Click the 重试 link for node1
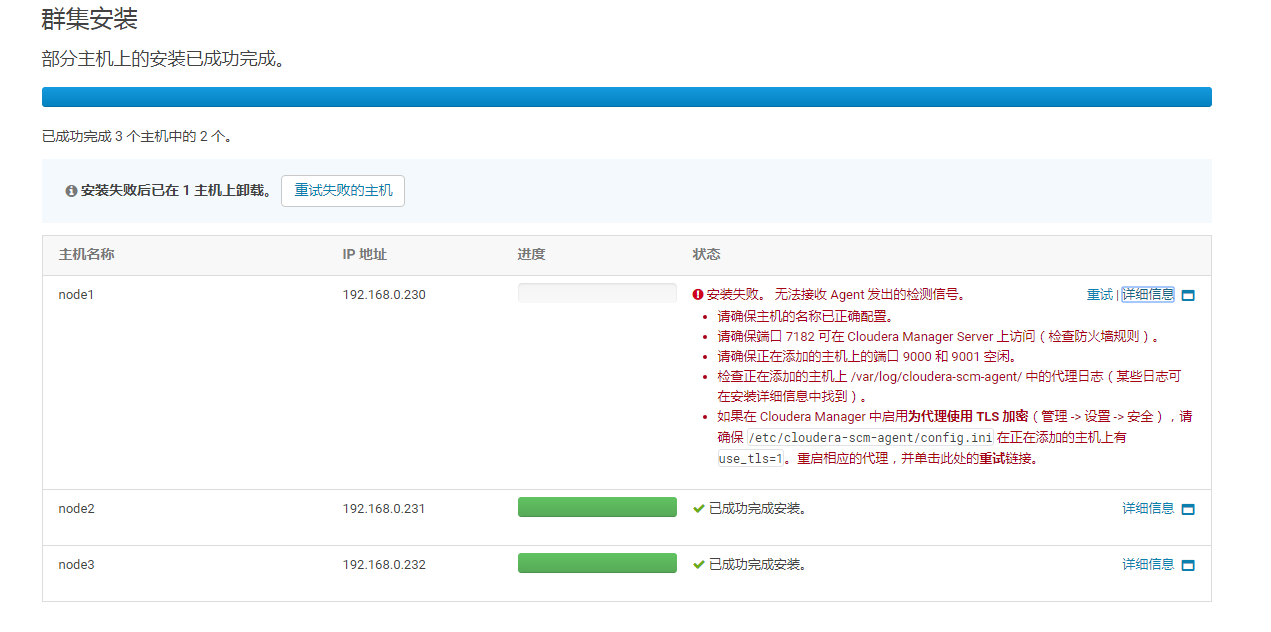 tap(1099, 294)
